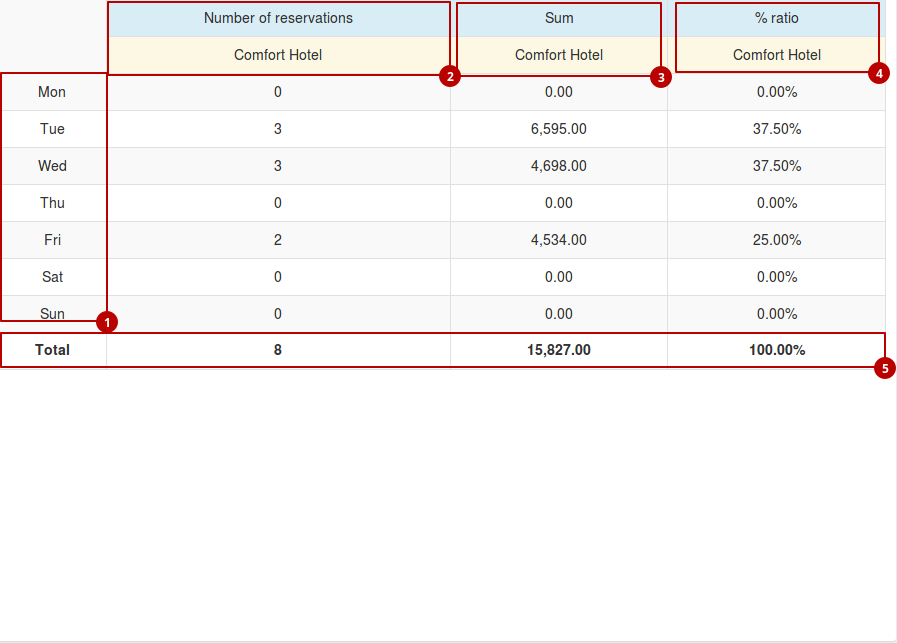The height and width of the screenshot is (643, 897).
Task: Click Monday's 0.00% ratio cell
Action: [x=777, y=92]
